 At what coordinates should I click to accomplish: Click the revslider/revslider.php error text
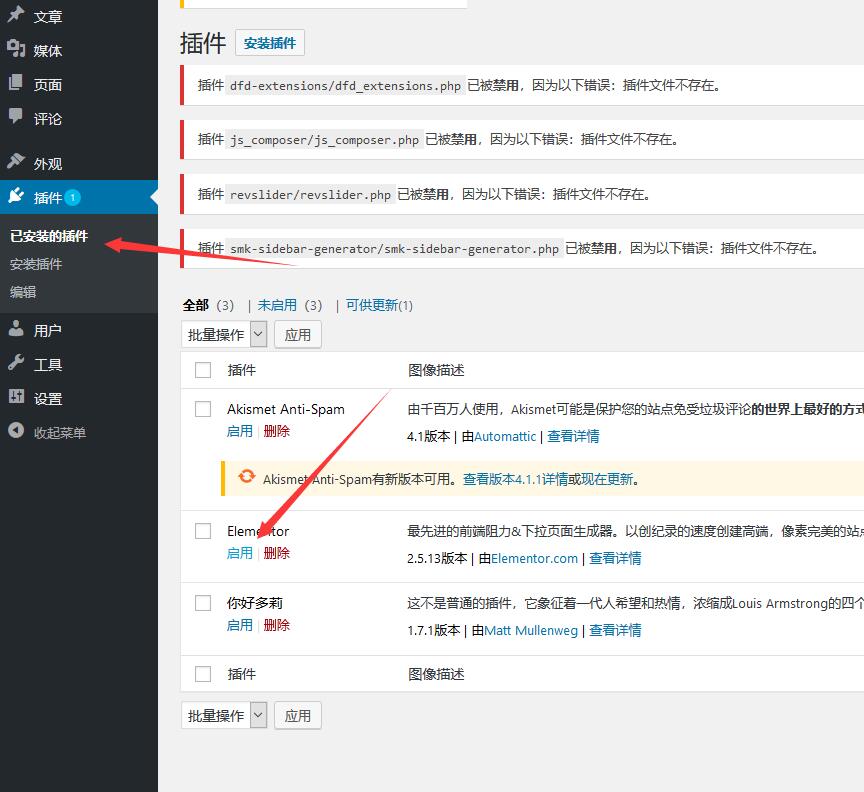(310, 195)
